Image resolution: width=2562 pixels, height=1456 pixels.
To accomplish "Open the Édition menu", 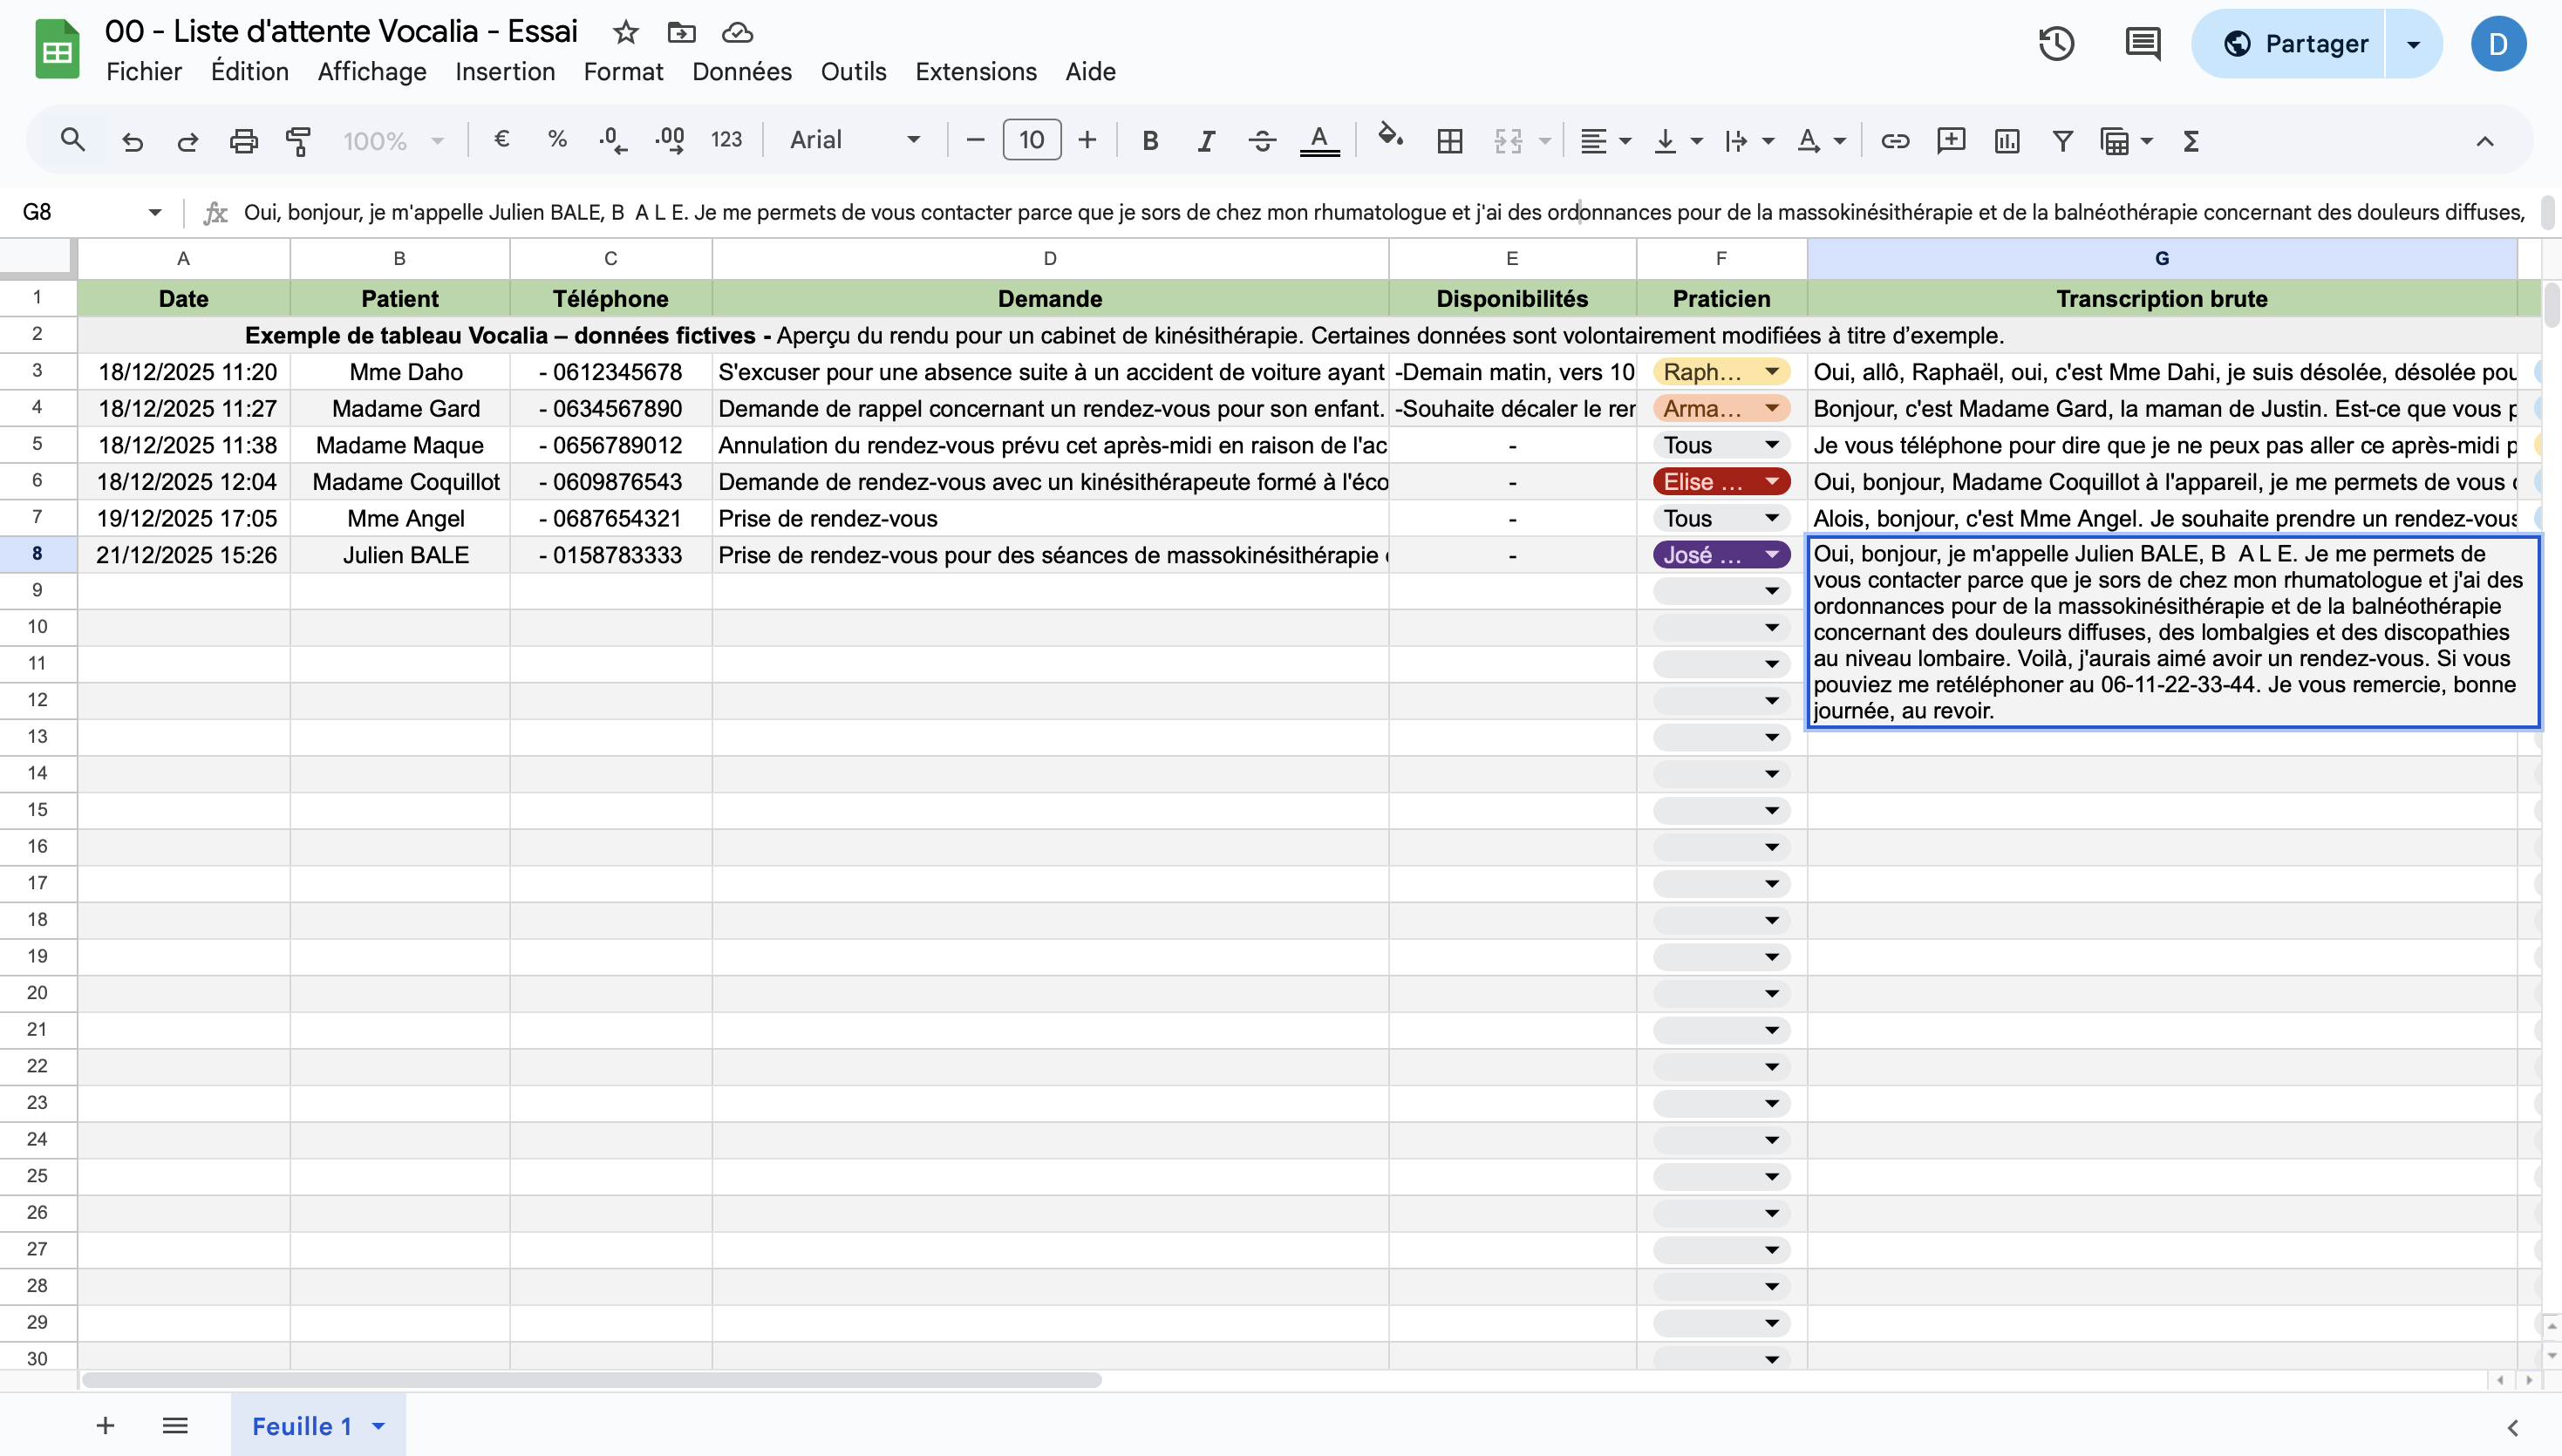I will coord(250,72).
